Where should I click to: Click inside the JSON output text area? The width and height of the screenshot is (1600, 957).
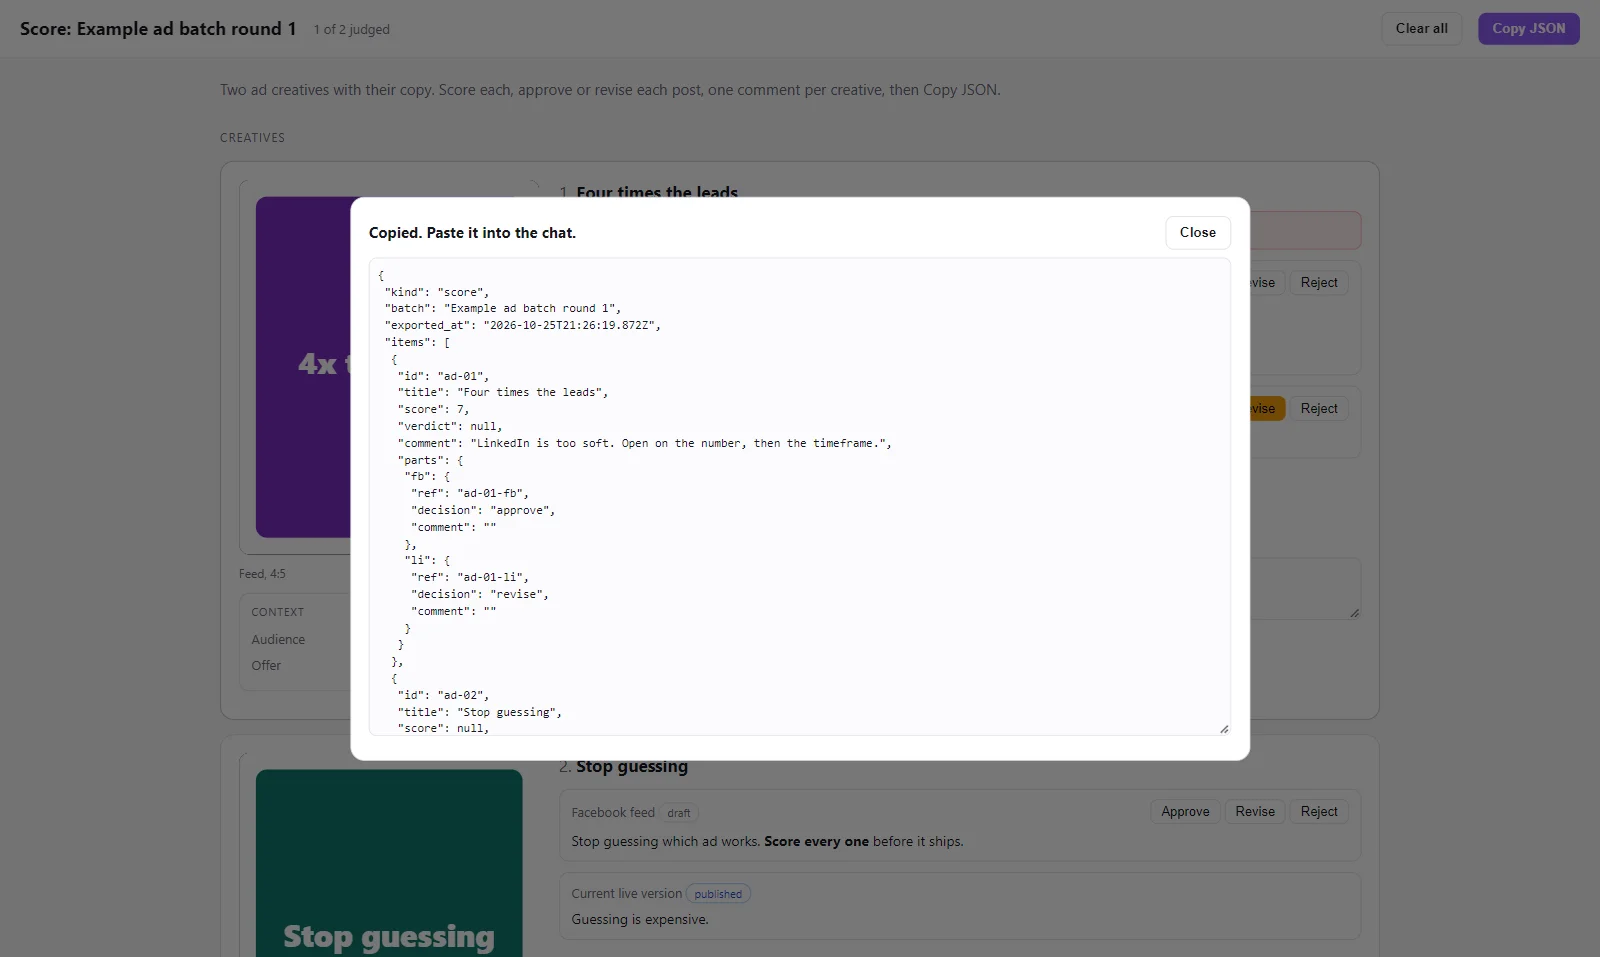[x=799, y=497]
